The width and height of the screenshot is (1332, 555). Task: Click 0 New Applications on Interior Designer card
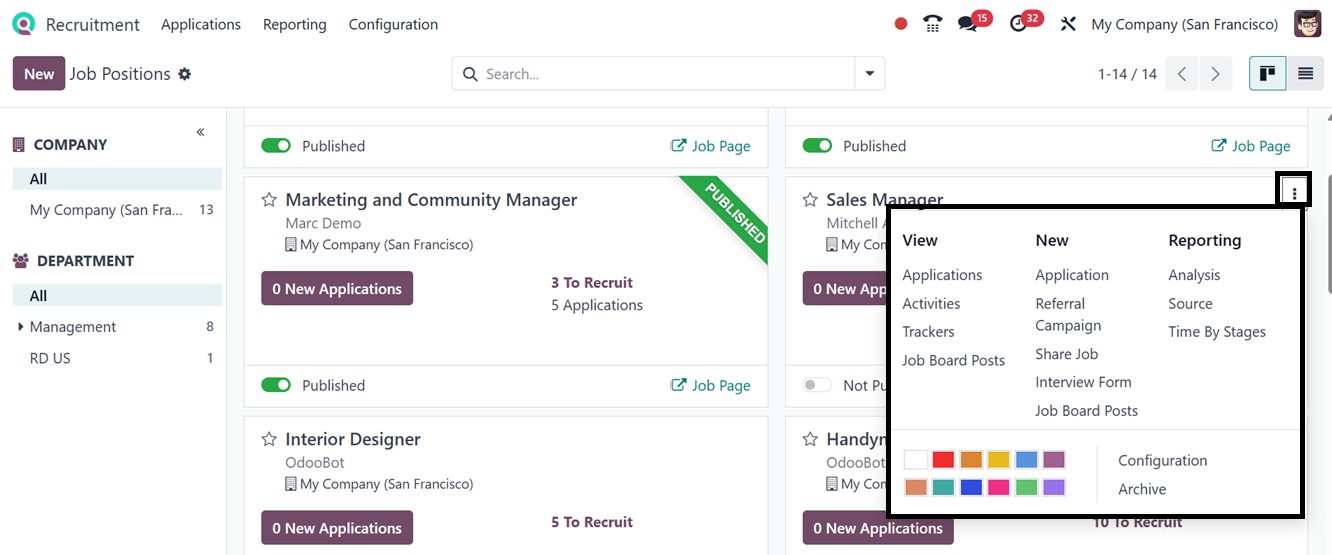click(x=337, y=528)
